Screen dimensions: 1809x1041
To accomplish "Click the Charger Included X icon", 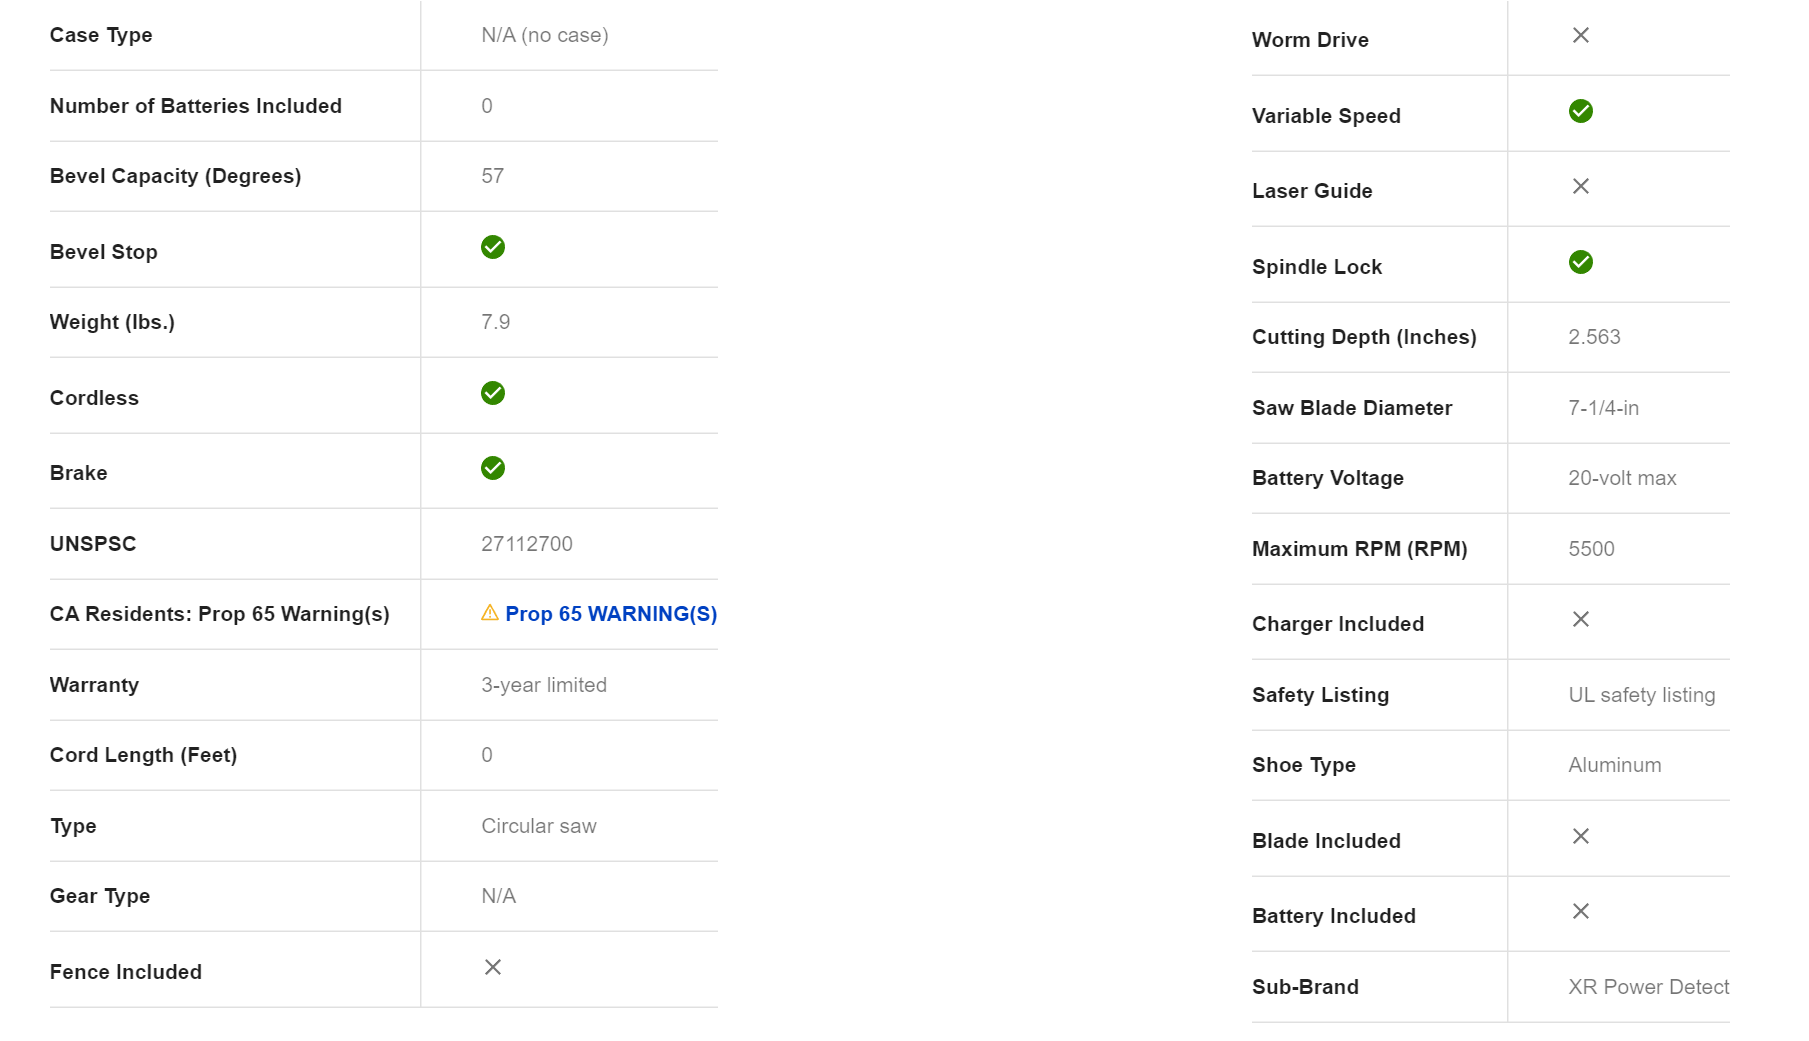I will click(1580, 619).
